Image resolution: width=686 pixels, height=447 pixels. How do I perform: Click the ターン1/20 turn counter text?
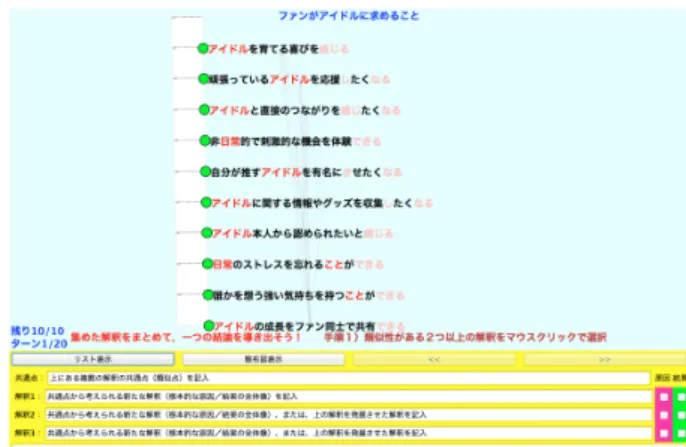pos(39,344)
